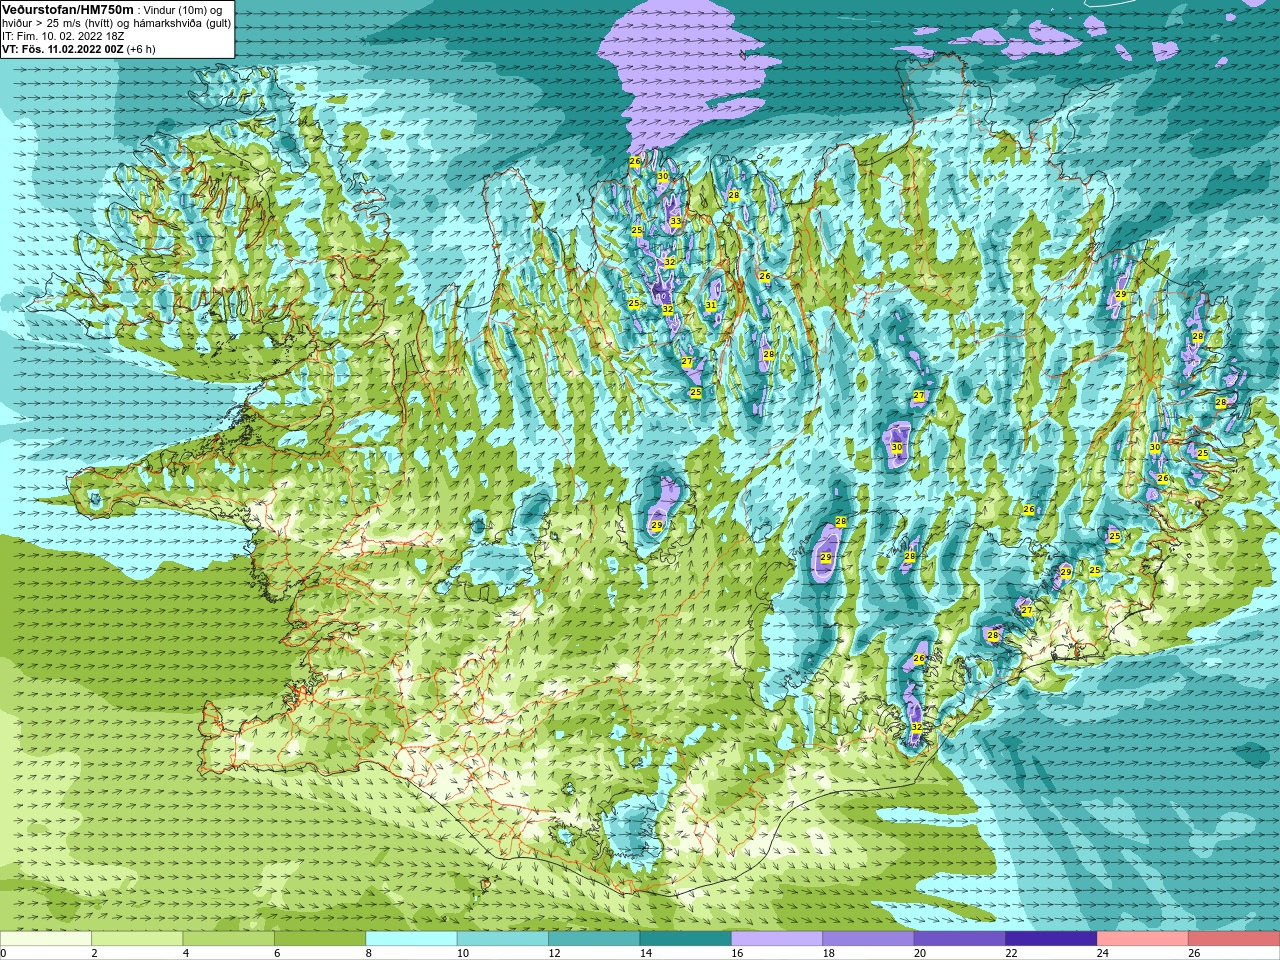Select the 18–20 medium purple legend swatch
This screenshot has width=1280, height=960.
point(869,939)
